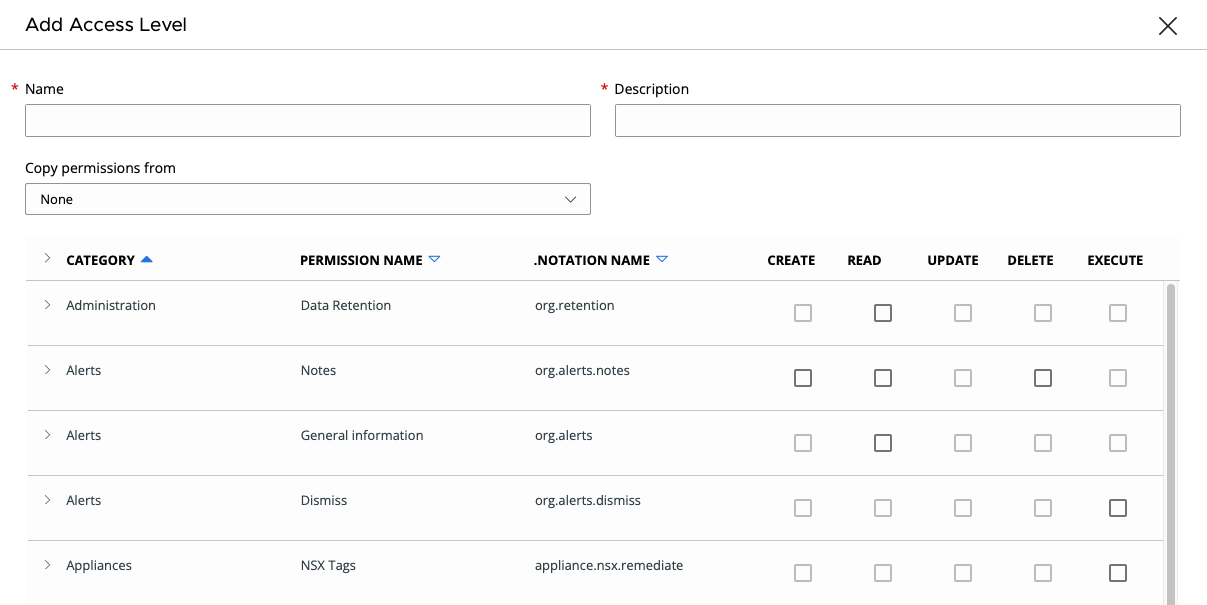Expand the Alerts Dismiss row
Image resolution: width=1207 pixels, height=605 pixels.
[x=47, y=500]
